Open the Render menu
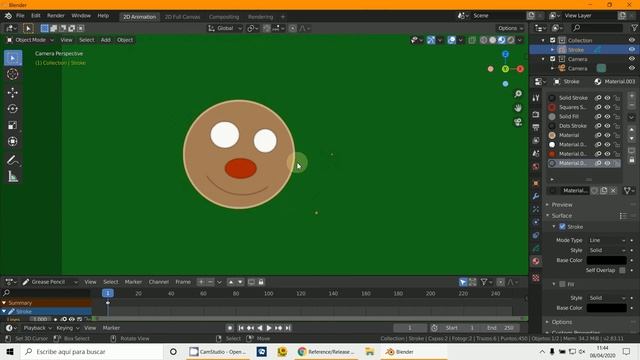The height and width of the screenshot is (360, 640). 56,16
